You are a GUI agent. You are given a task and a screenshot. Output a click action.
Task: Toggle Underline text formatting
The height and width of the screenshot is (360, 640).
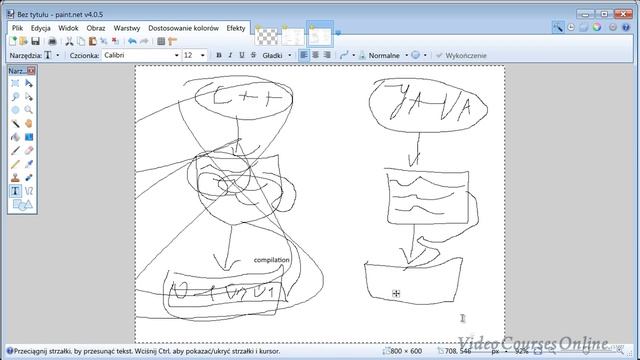pos(242,55)
